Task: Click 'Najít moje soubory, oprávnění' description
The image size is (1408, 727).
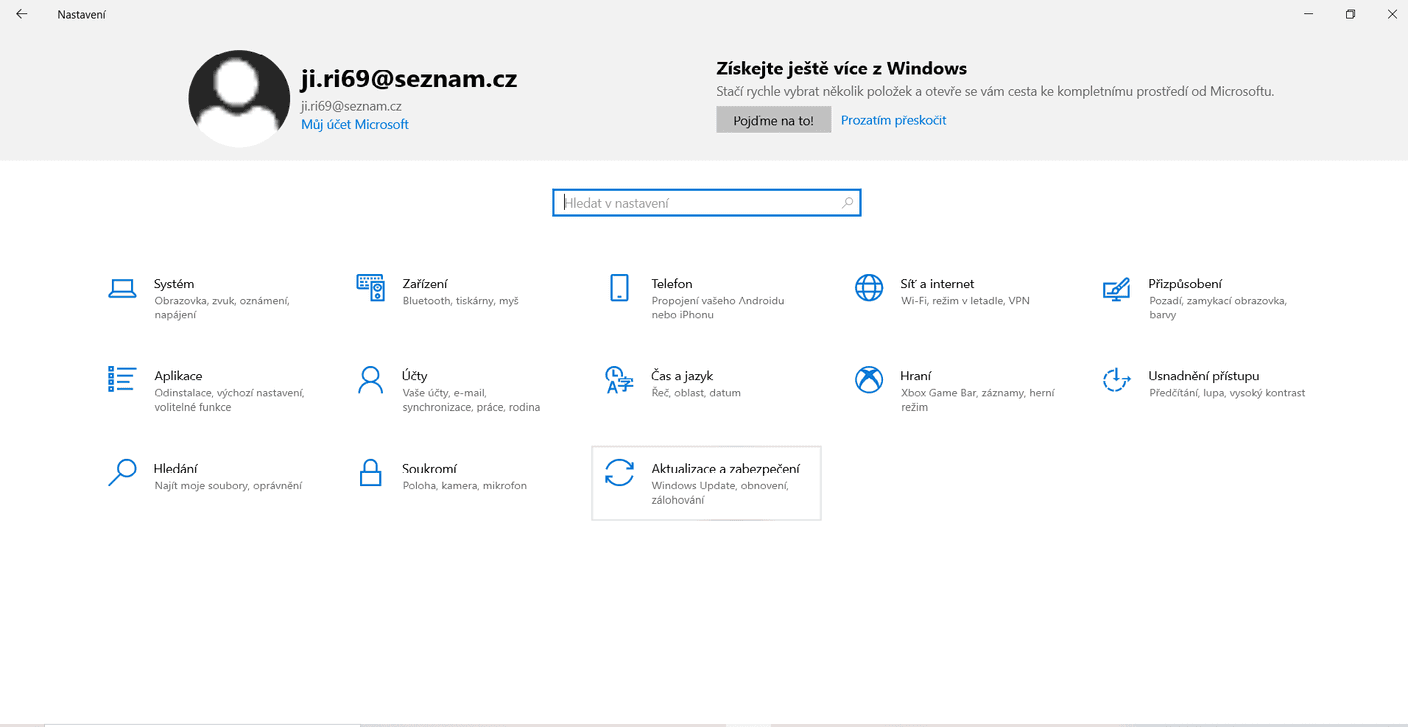Action: pyautogui.click(x=228, y=485)
